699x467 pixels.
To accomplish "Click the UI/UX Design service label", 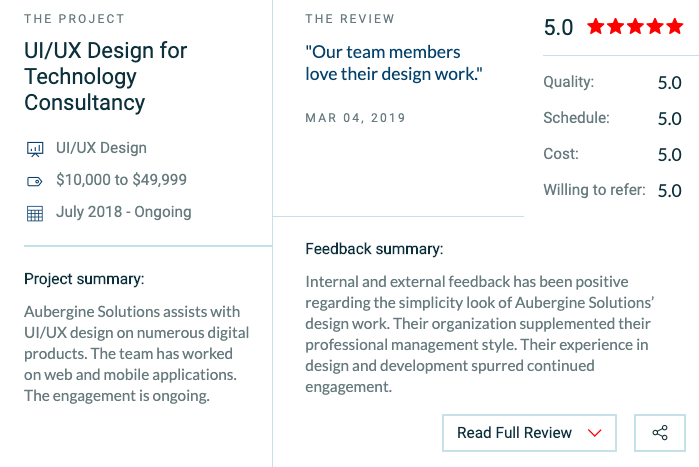I will pyautogui.click(x=101, y=148).
